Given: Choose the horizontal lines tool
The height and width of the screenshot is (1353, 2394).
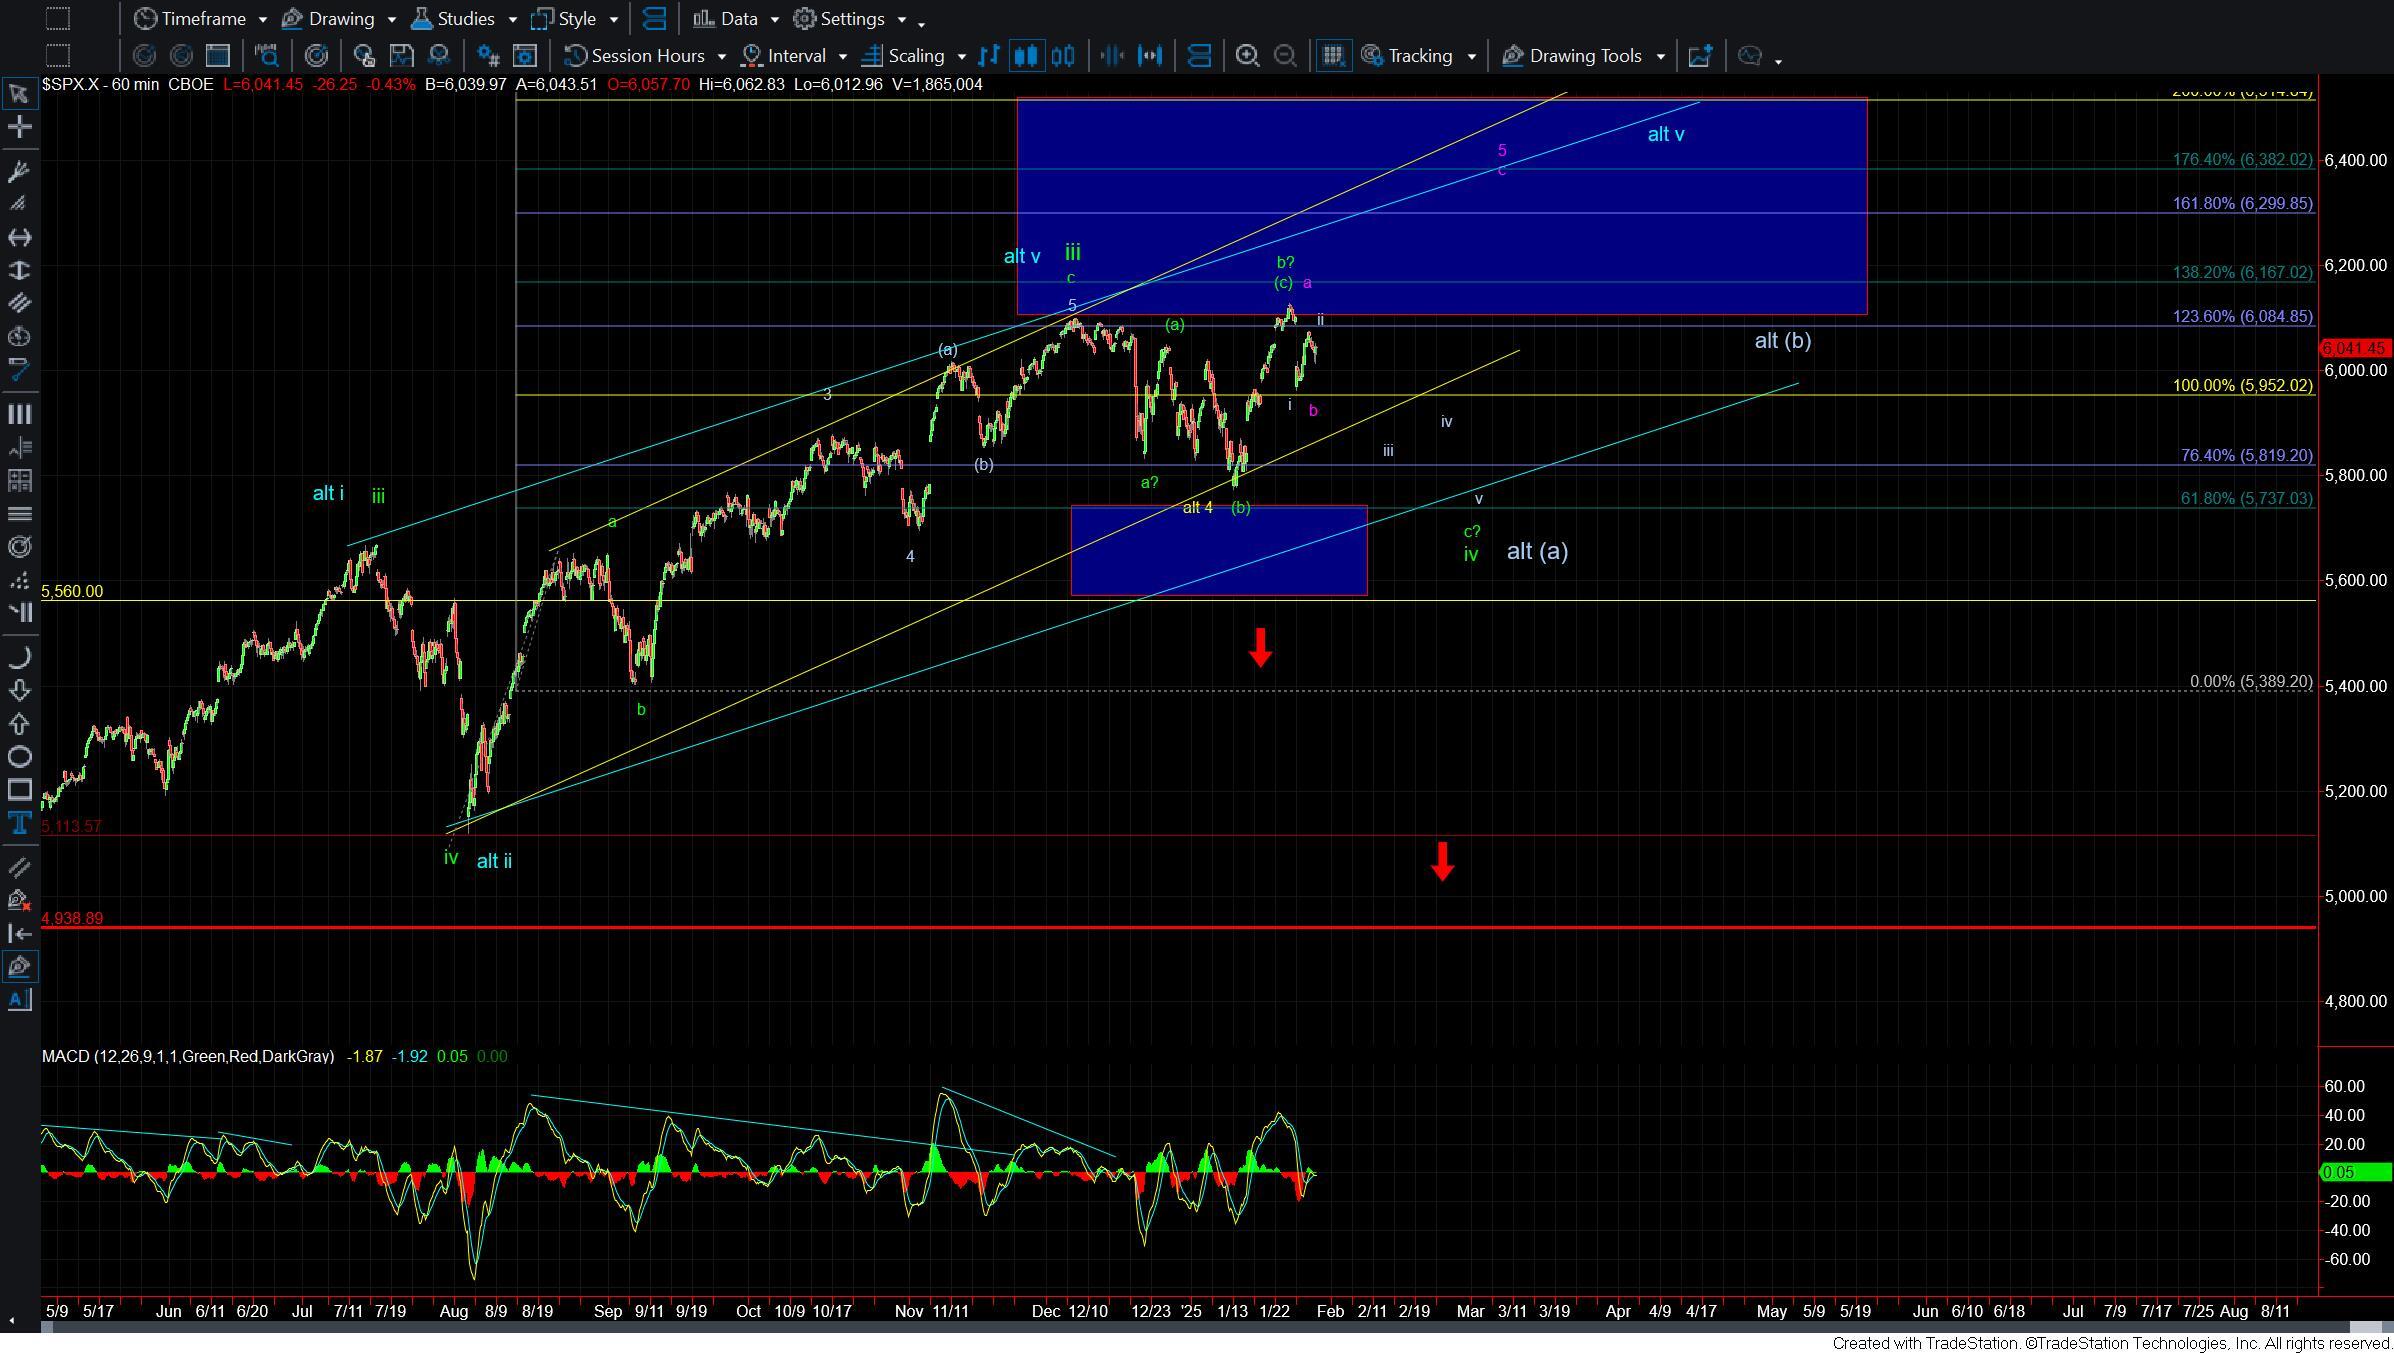Looking at the screenshot, I should coord(19,513).
